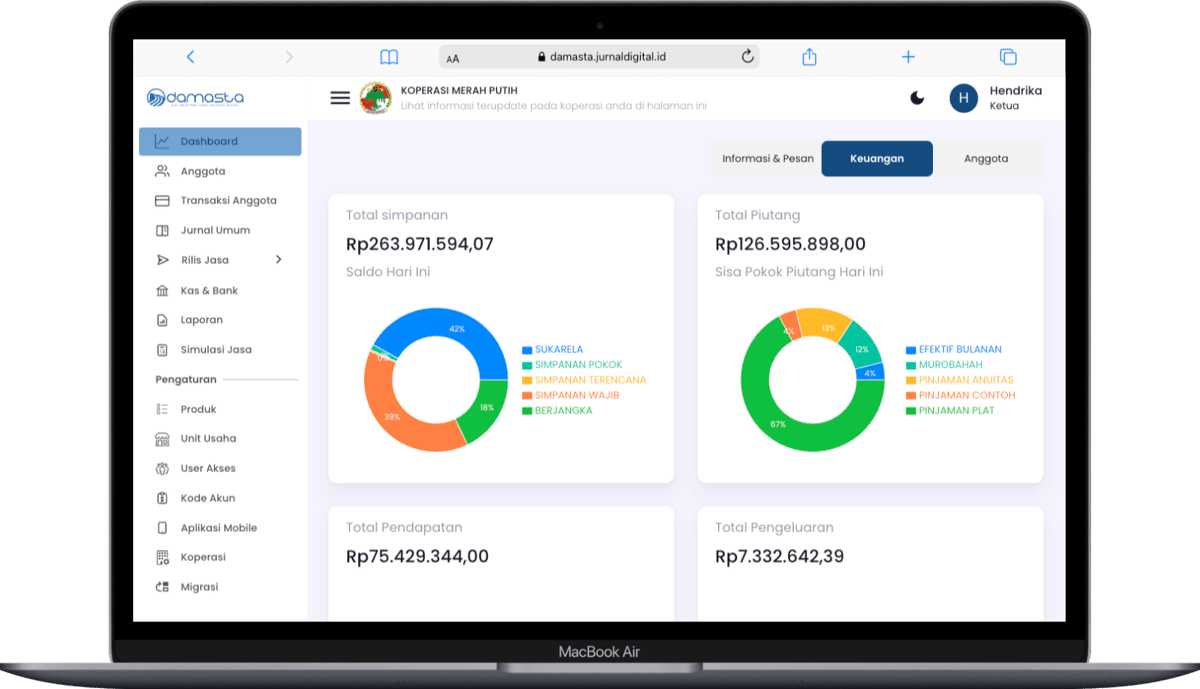This screenshot has height=689, width=1200.
Task: Open the Hendrika user avatar
Action: [x=963, y=98]
